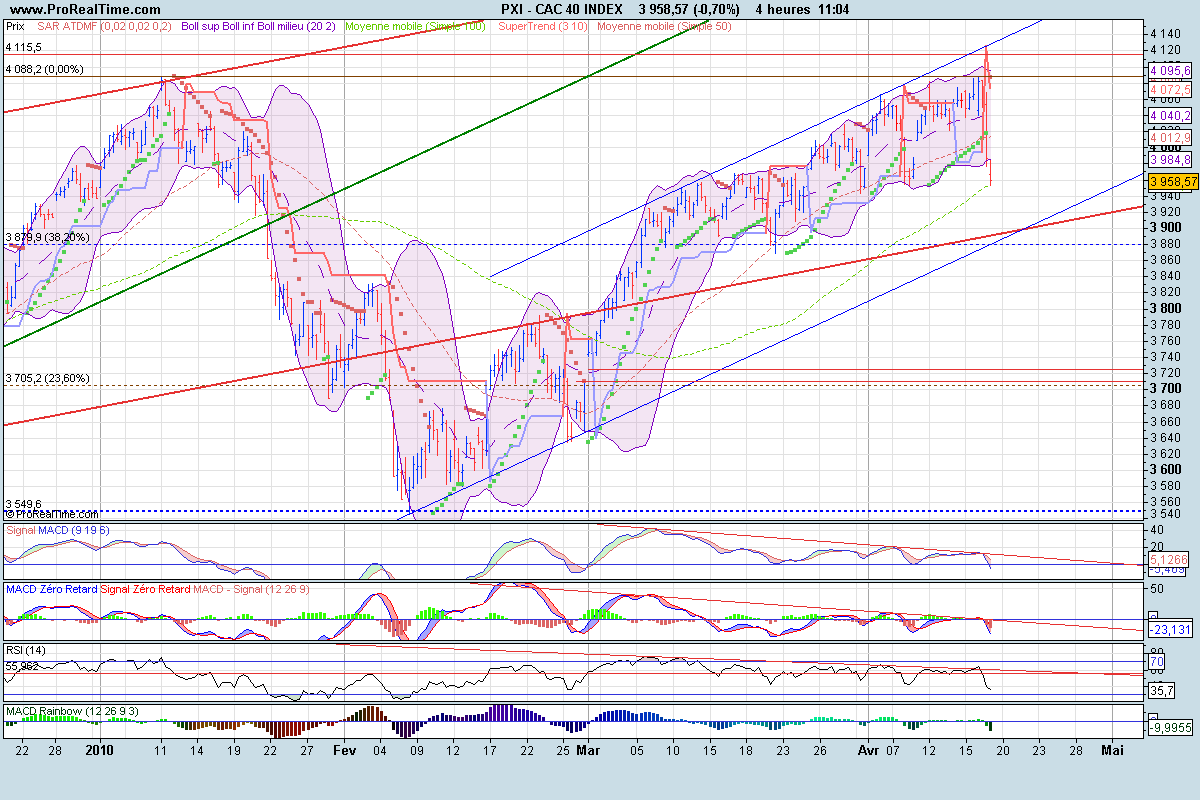Image resolution: width=1200 pixels, height=800 pixels.
Task: Click the 07 date marker on time axis
Action: [x=892, y=748]
